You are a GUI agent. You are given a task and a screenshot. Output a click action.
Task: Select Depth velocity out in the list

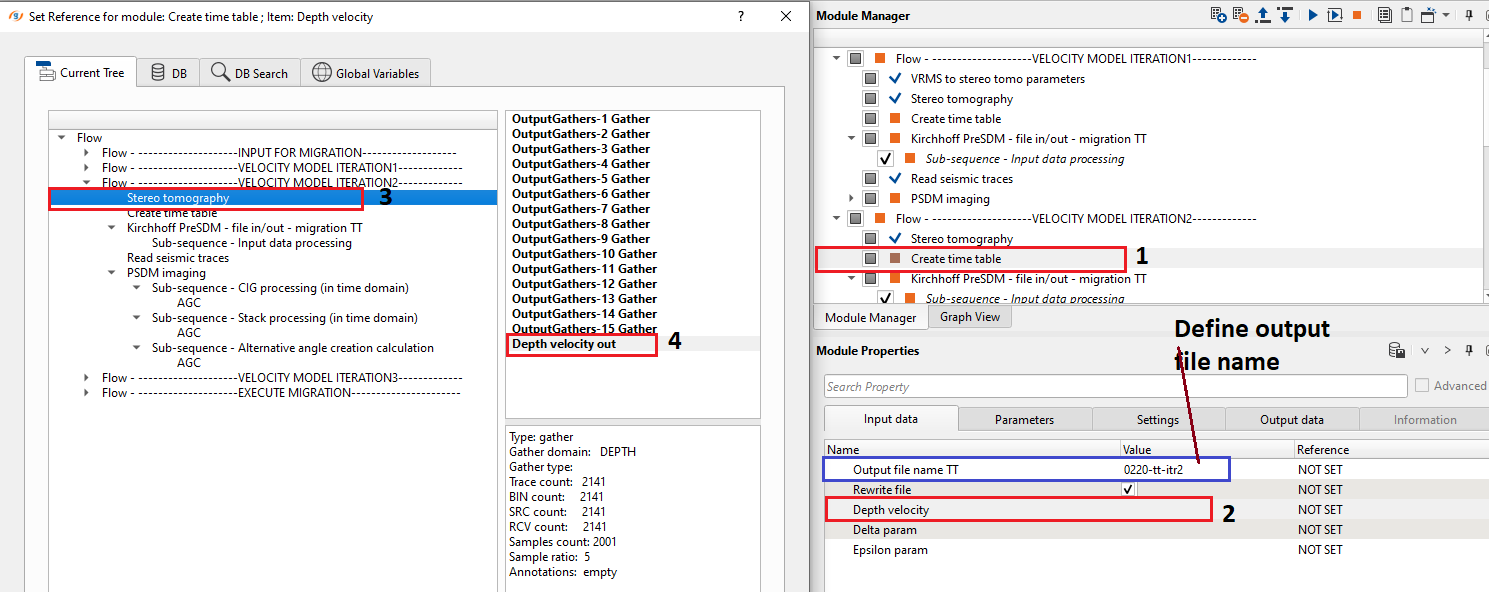pyautogui.click(x=564, y=344)
